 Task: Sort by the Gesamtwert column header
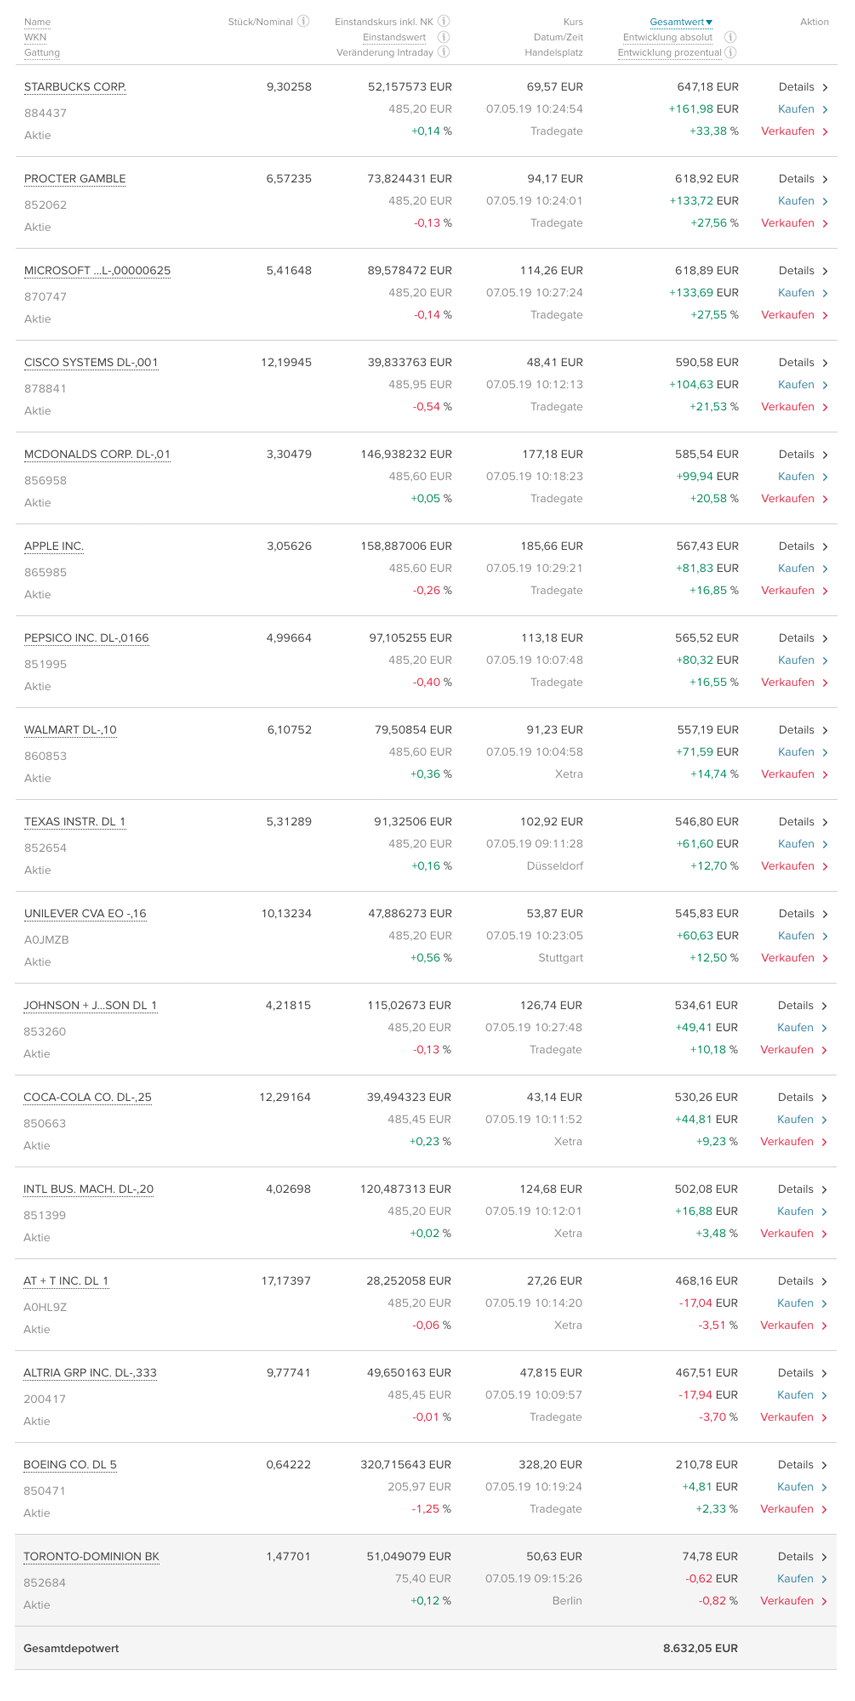click(x=681, y=21)
